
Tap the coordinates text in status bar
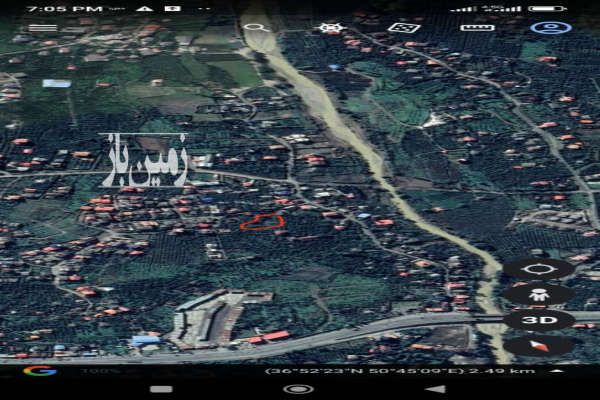(364, 371)
